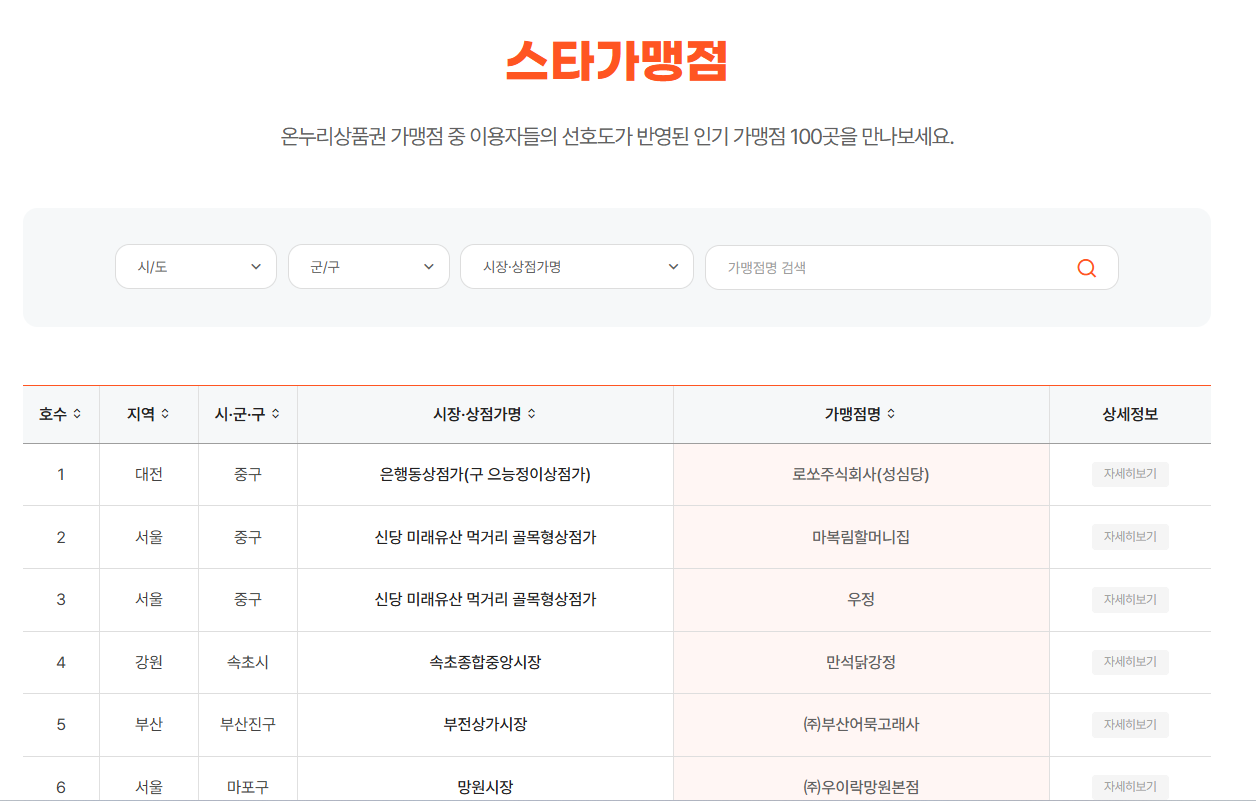
Task: Click 자세히보기 for (주)부산어묵고래사
Action: point(1130,725)
